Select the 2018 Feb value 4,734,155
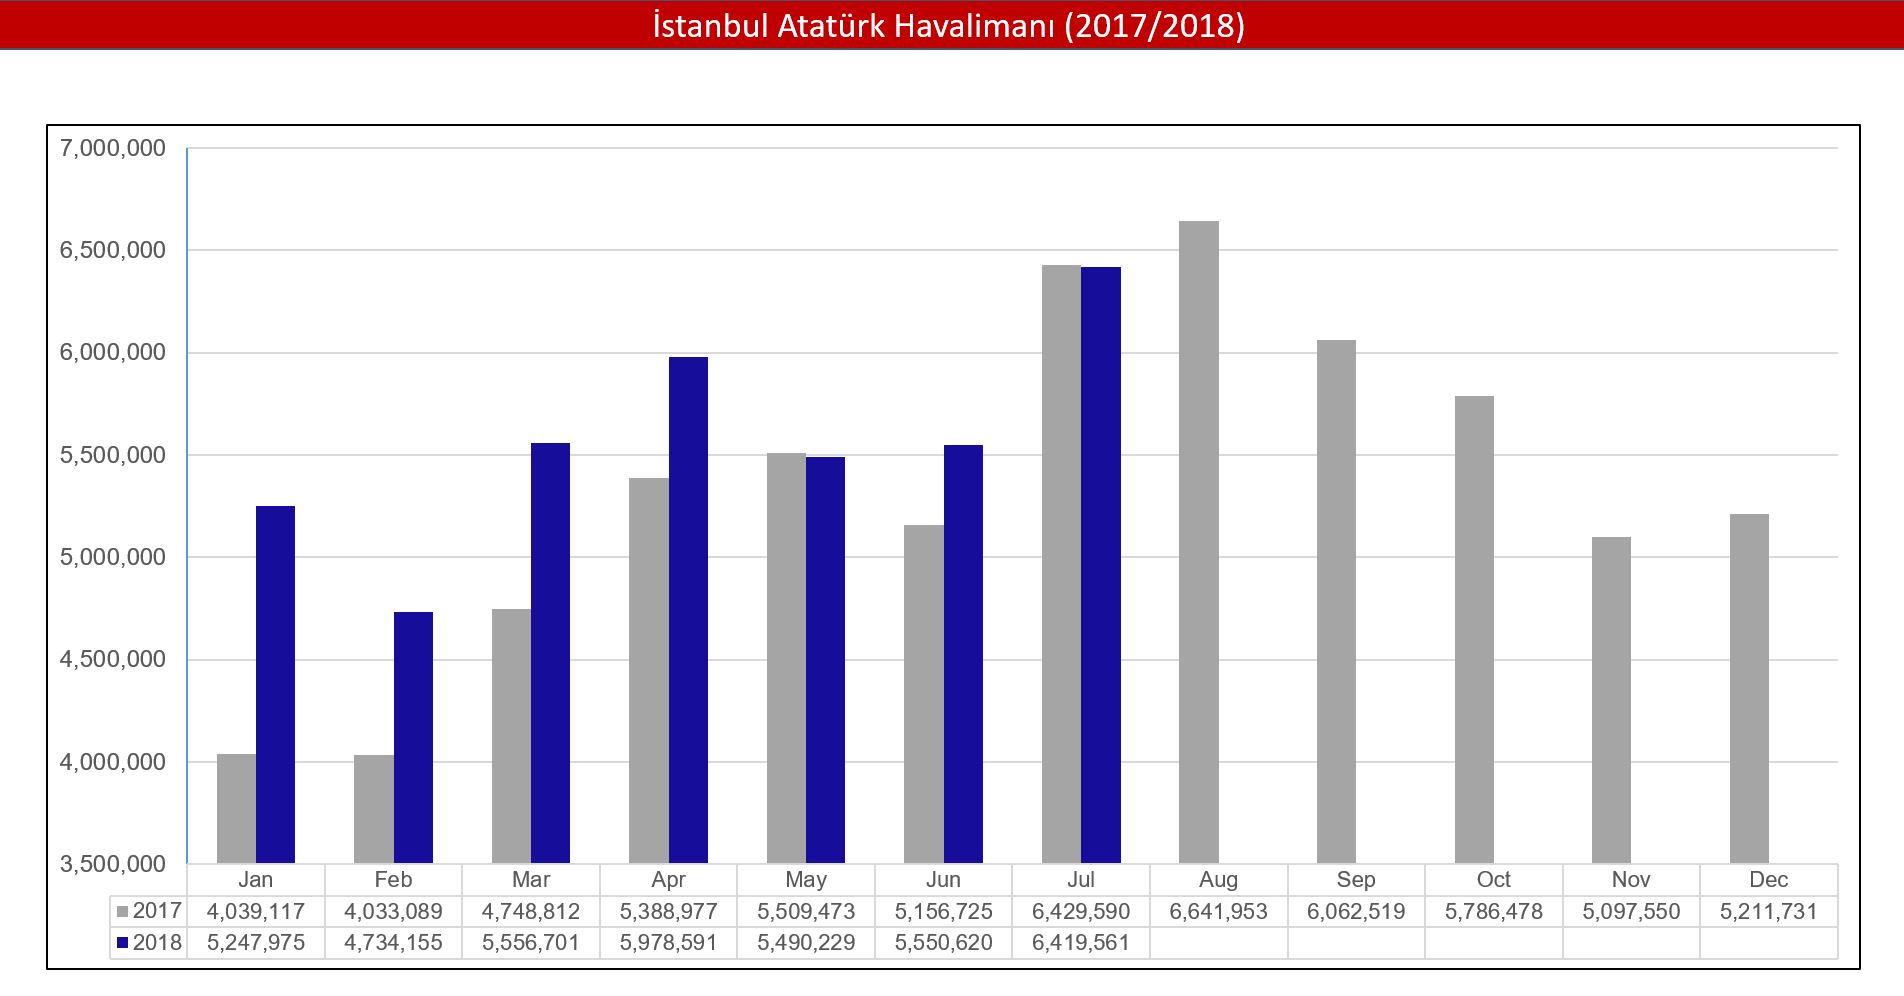 pyautogui.click(x=393, y=943)
